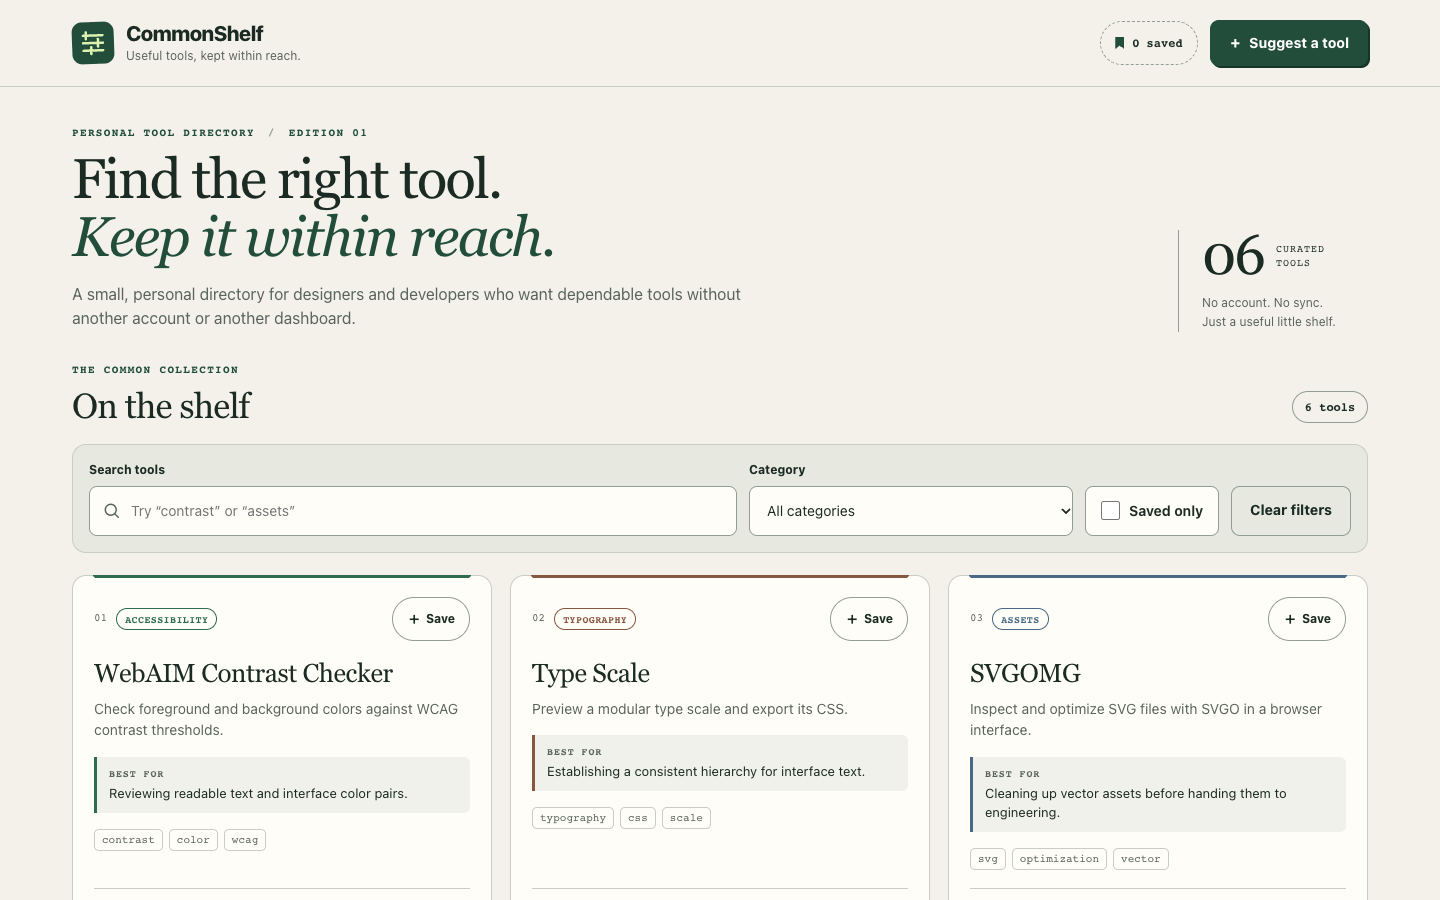
Task: Click the 'color' tag
Action: pos(193,840)
